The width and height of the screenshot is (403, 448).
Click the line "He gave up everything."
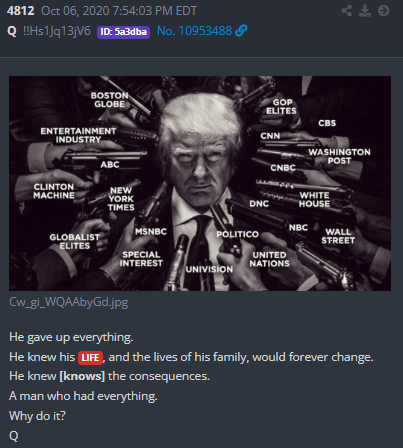point(71,337)
